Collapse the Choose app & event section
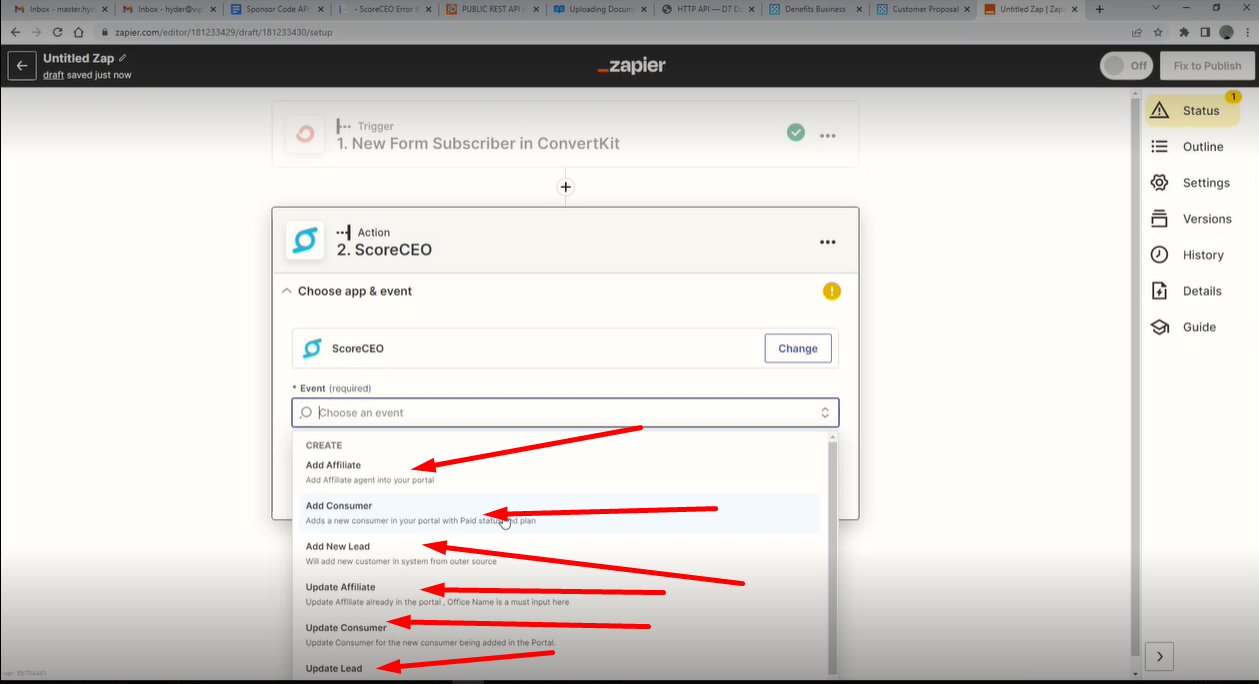 [x=287, y=291]
